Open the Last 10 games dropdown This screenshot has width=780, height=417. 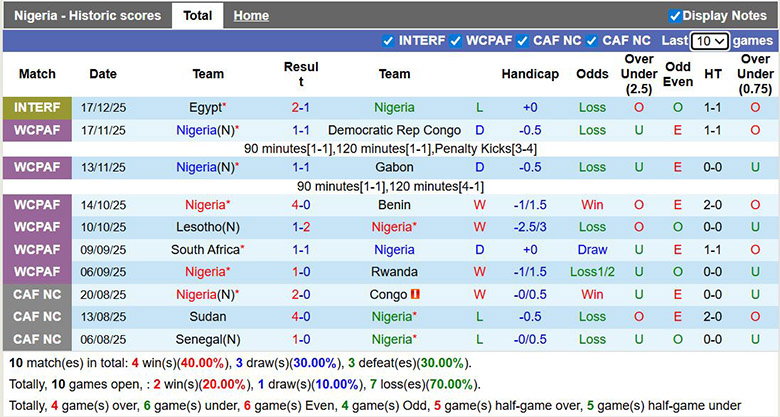pos(709,41)
